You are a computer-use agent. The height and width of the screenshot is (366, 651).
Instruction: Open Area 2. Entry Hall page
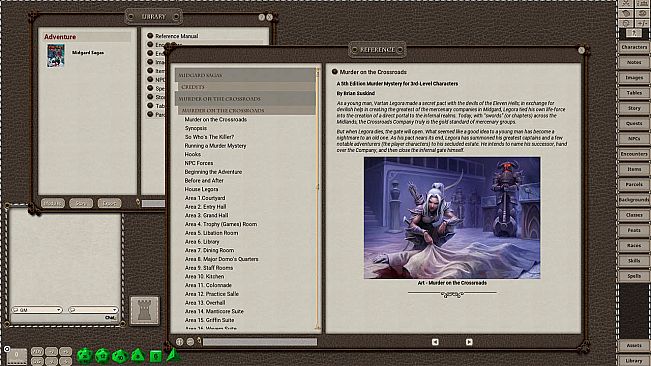pos(206,207)
